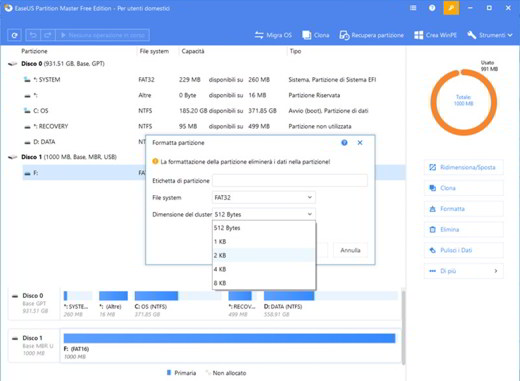Open the File system FAT32 dropdown
Screen dimensions: 520x381
[x=263, y=197]
